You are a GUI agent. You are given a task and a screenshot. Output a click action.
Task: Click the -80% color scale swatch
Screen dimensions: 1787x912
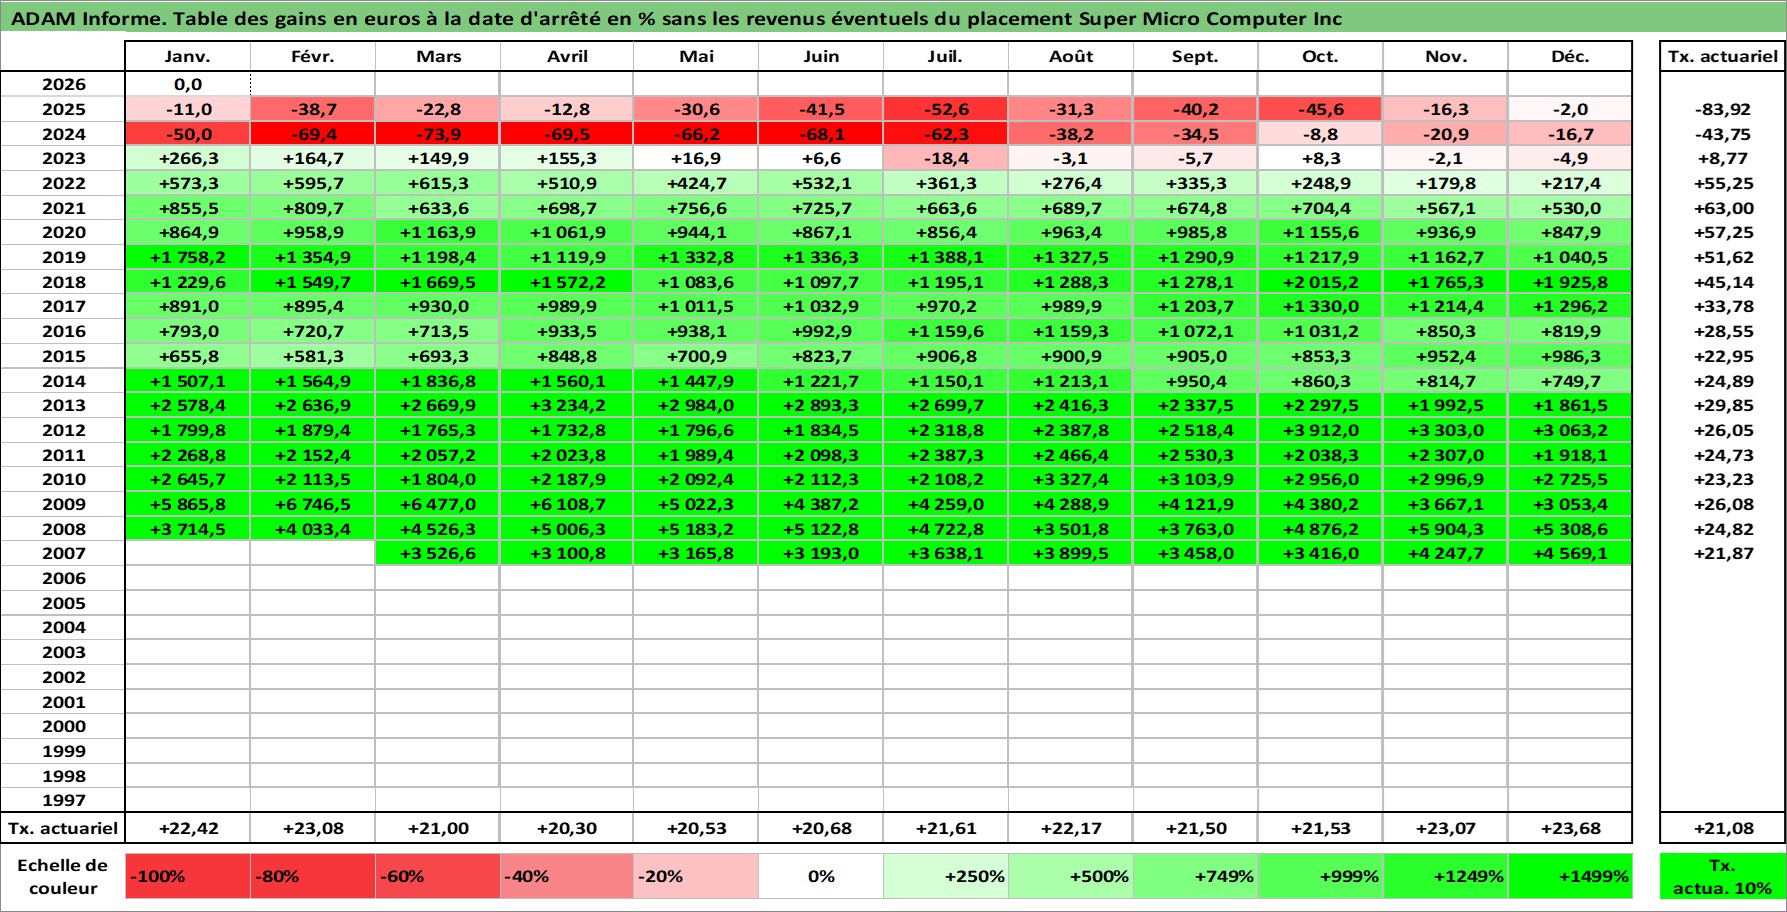[x=313, y=876]
